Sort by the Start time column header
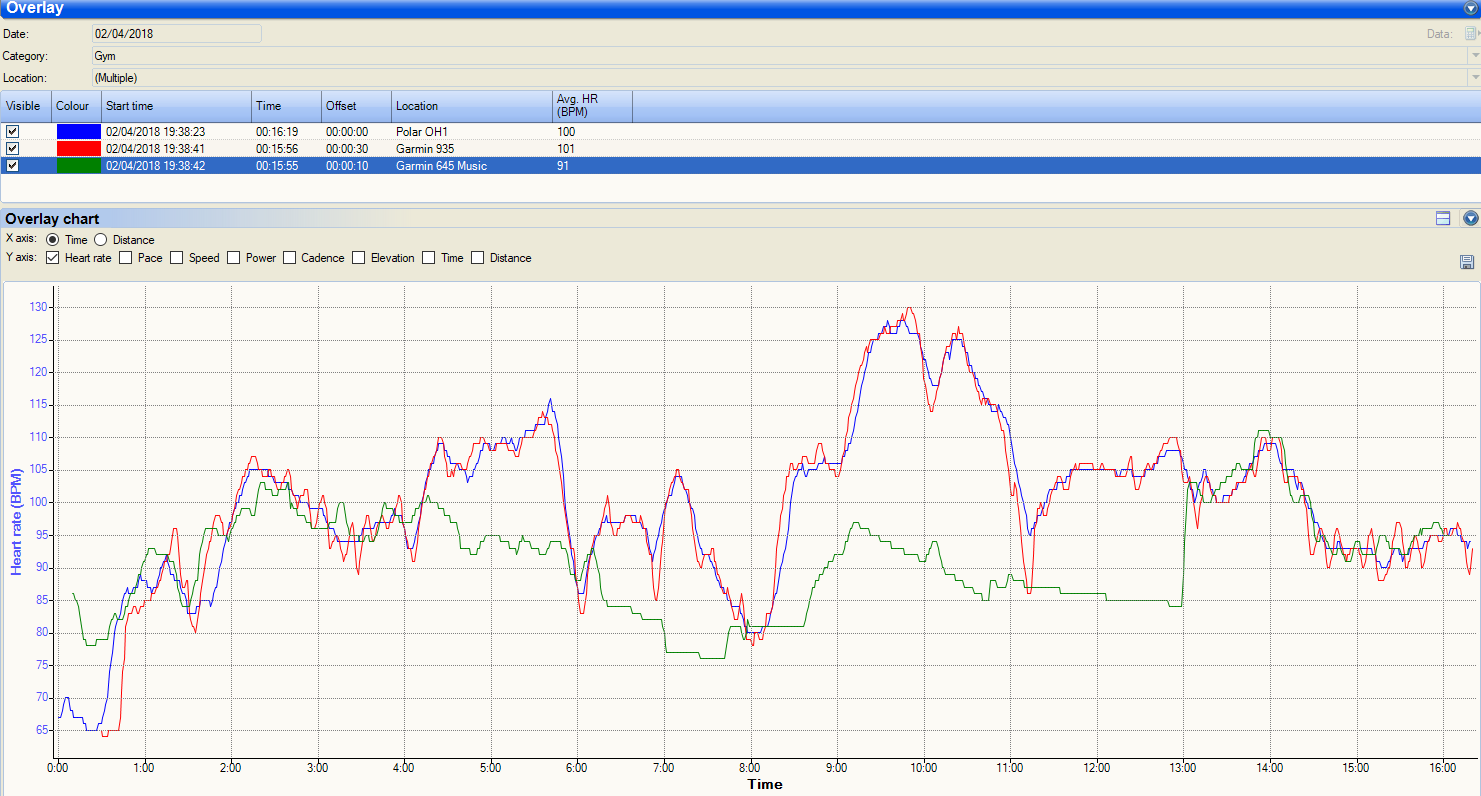Viewport: 1481px width, 796px height. pyautogui.click(x=176, y=106)
